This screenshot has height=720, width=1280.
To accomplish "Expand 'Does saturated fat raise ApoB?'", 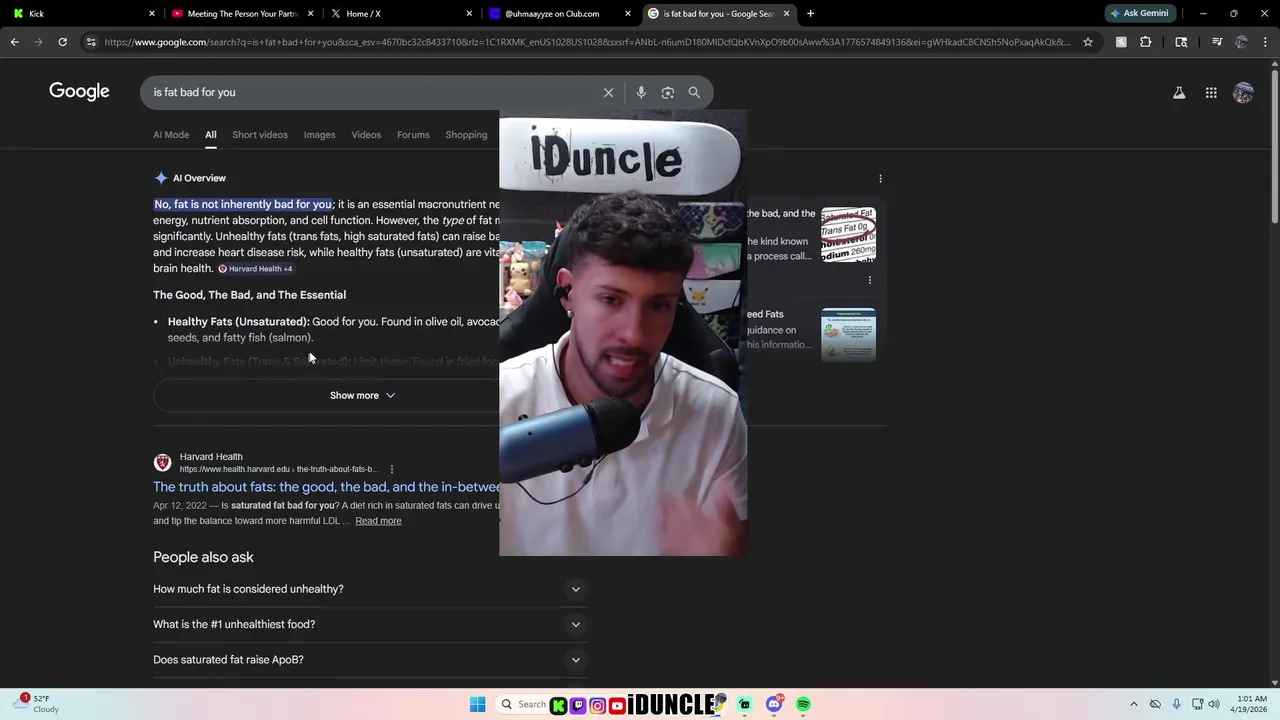I will coord(370,660).
